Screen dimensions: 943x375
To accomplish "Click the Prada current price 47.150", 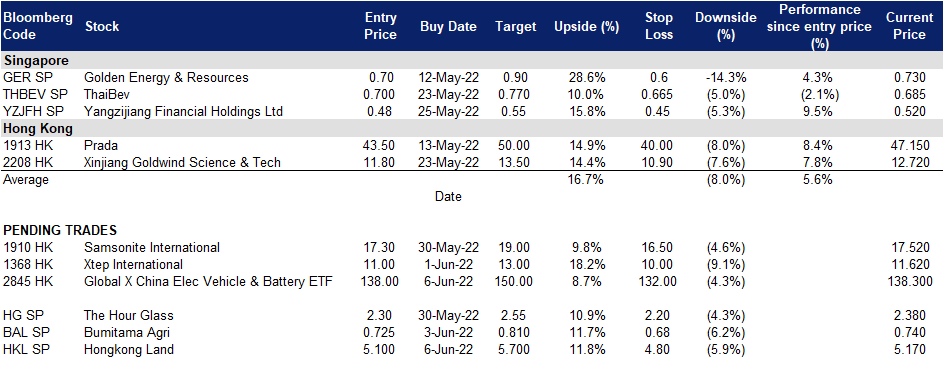I will point(910,145).
